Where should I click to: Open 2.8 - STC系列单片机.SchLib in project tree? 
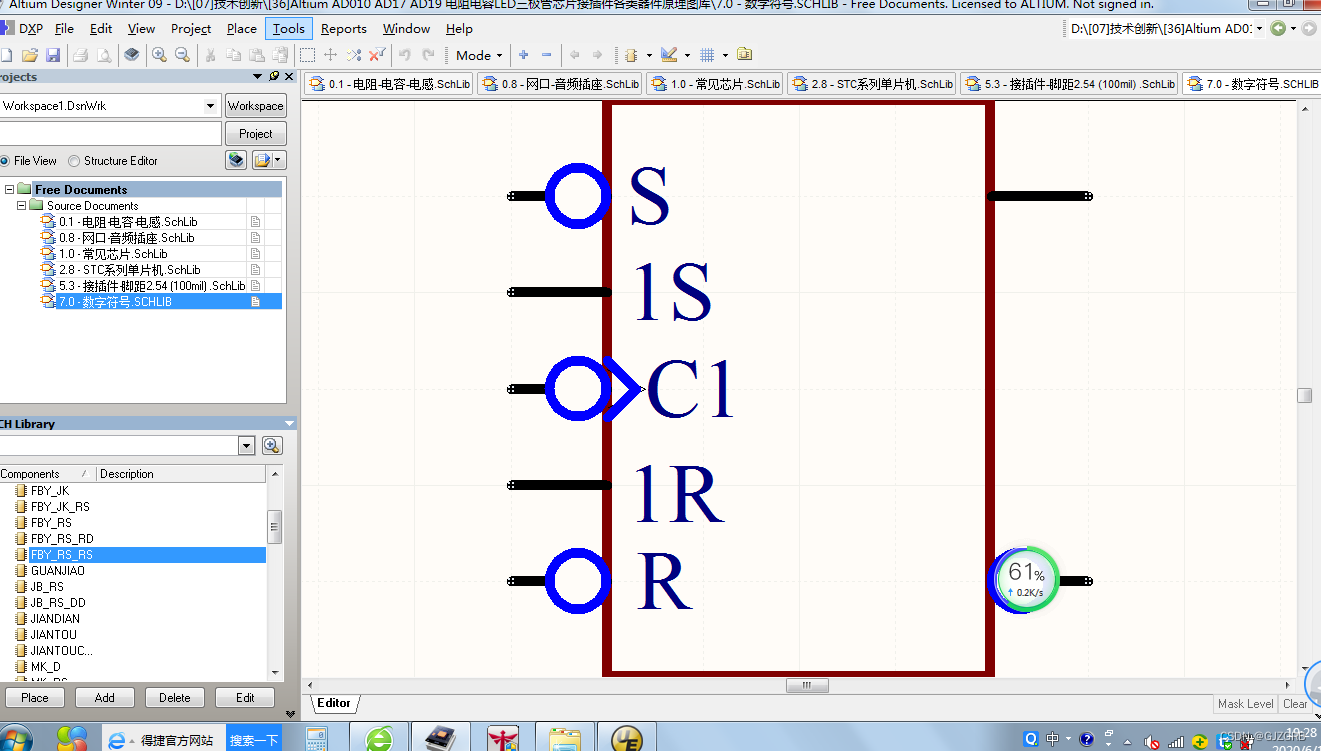pyautogui.click(x=129, y=270)
